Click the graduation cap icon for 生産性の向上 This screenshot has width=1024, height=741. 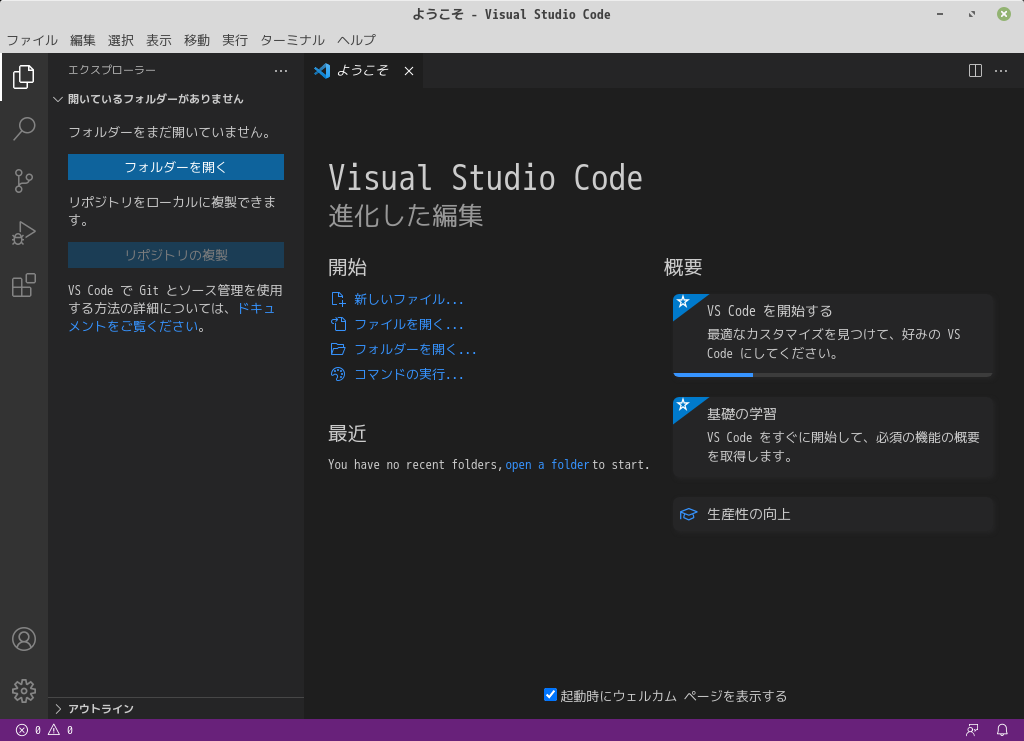click(688, 514)
